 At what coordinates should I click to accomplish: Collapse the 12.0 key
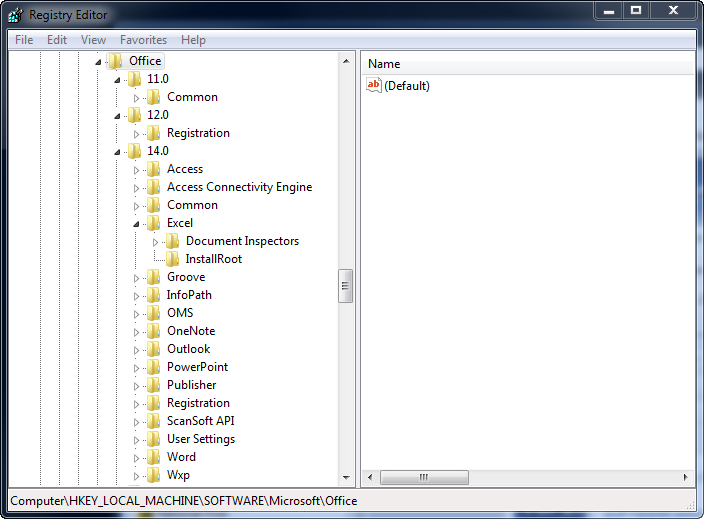pyautogui.click(x=117, y=116)
